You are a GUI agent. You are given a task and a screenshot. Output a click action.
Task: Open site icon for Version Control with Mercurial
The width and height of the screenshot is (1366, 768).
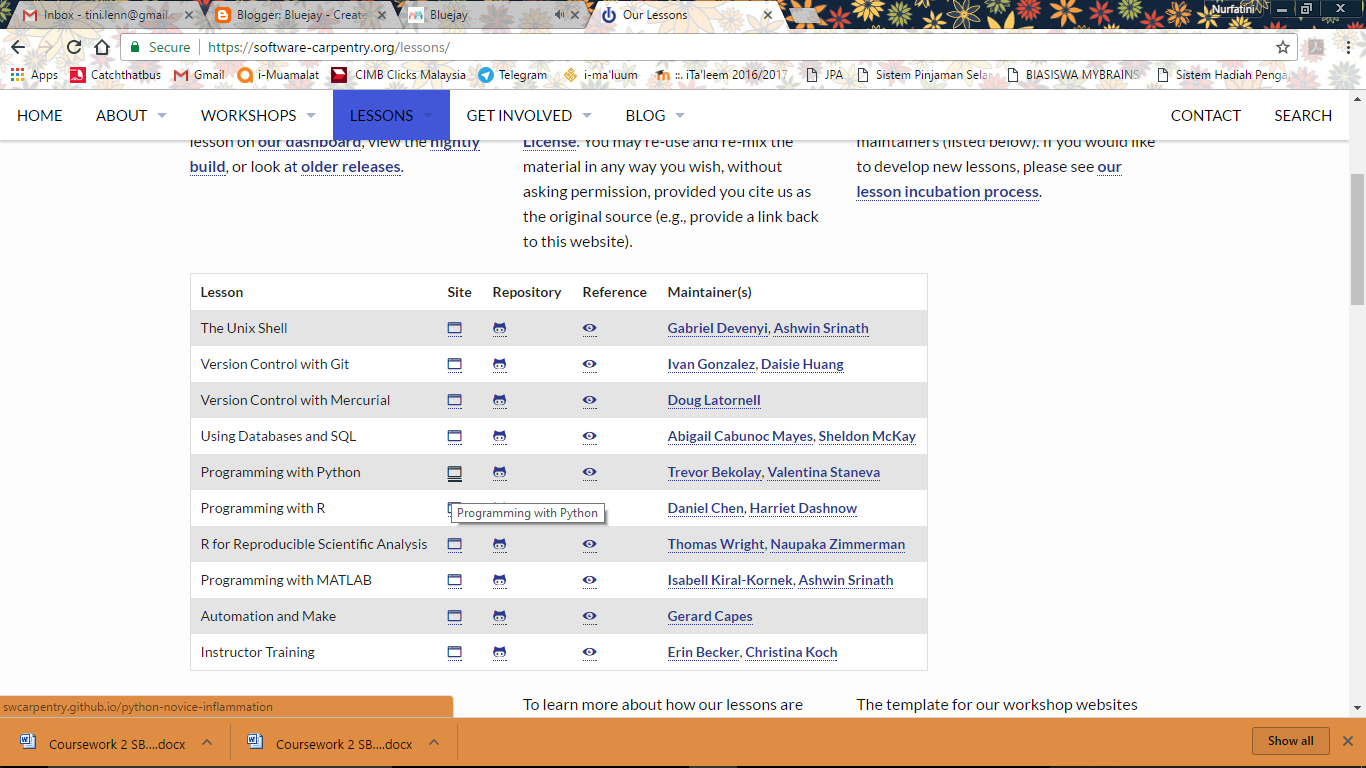pos(454,400)
